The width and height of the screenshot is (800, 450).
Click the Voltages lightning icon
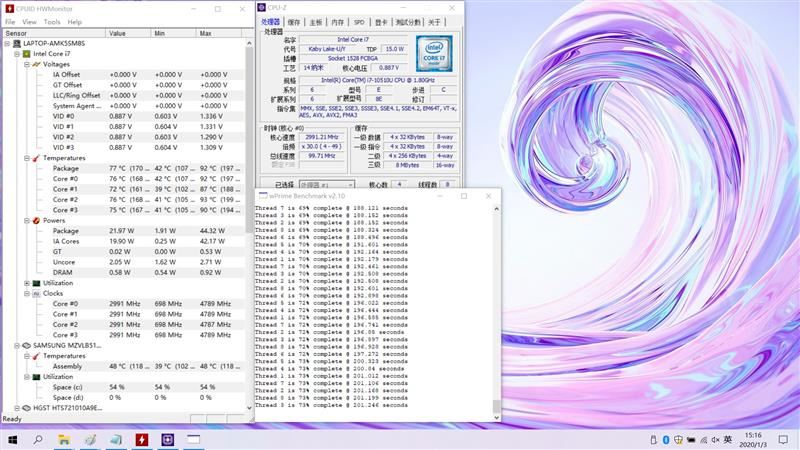point(36,64)
